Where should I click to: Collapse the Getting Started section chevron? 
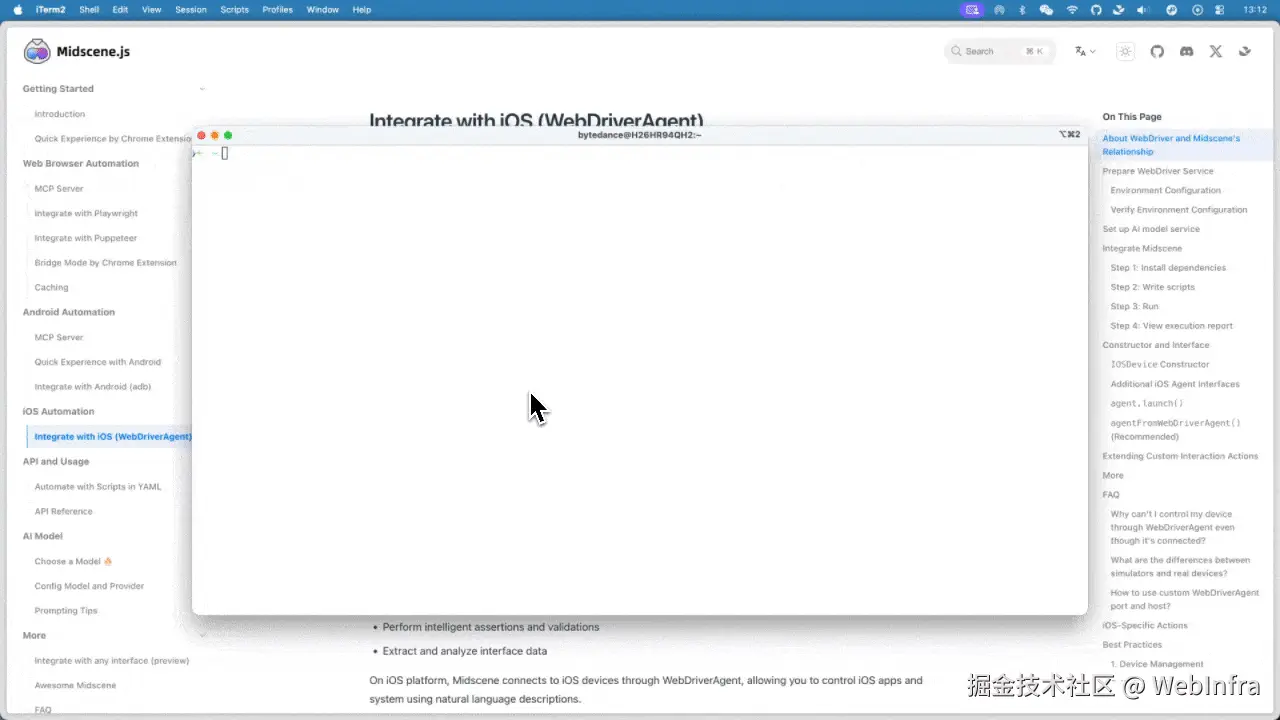click(202, 88)
